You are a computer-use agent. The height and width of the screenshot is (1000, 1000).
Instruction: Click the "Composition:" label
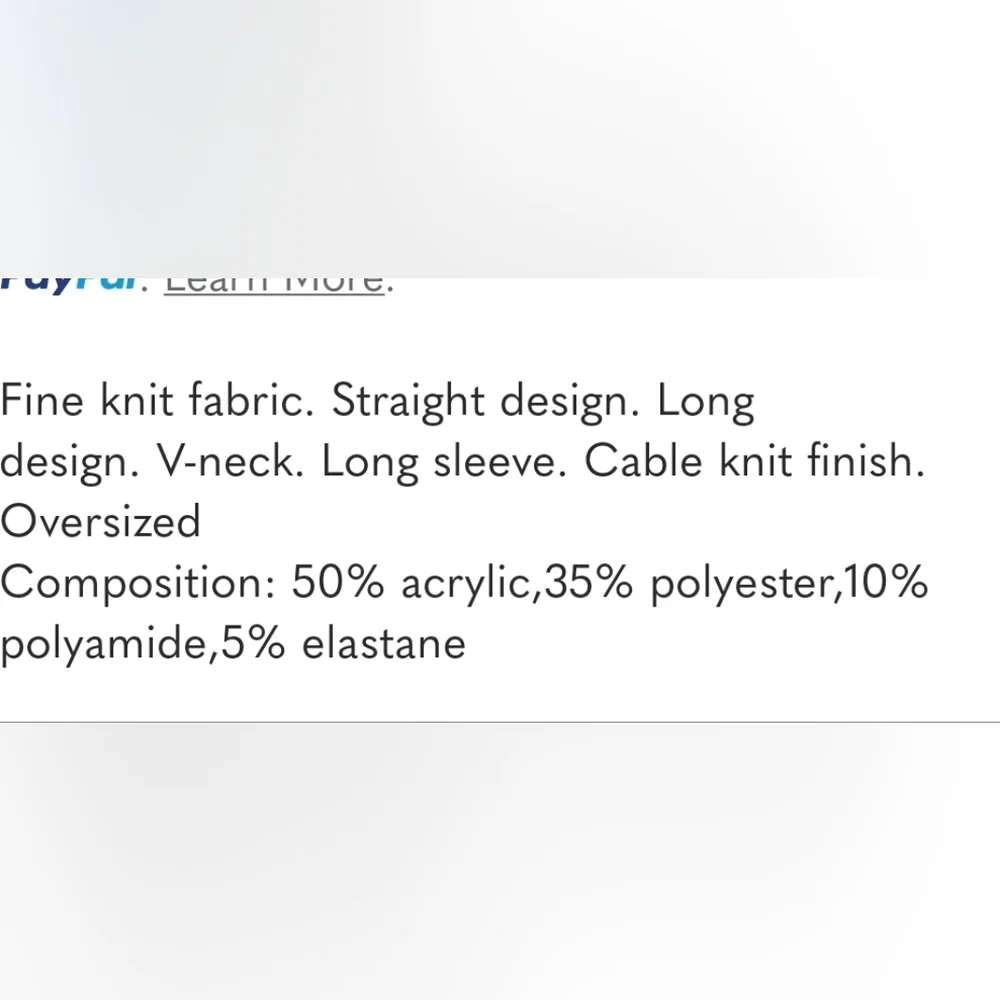[x=138, y=583]
